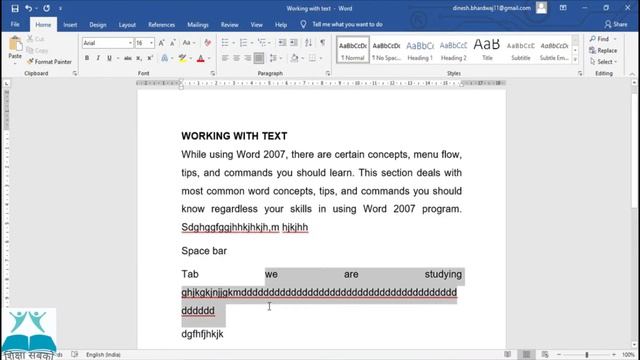Click the zoom slider handle in the status bar
640x360 pixels.
coord(587,355)
